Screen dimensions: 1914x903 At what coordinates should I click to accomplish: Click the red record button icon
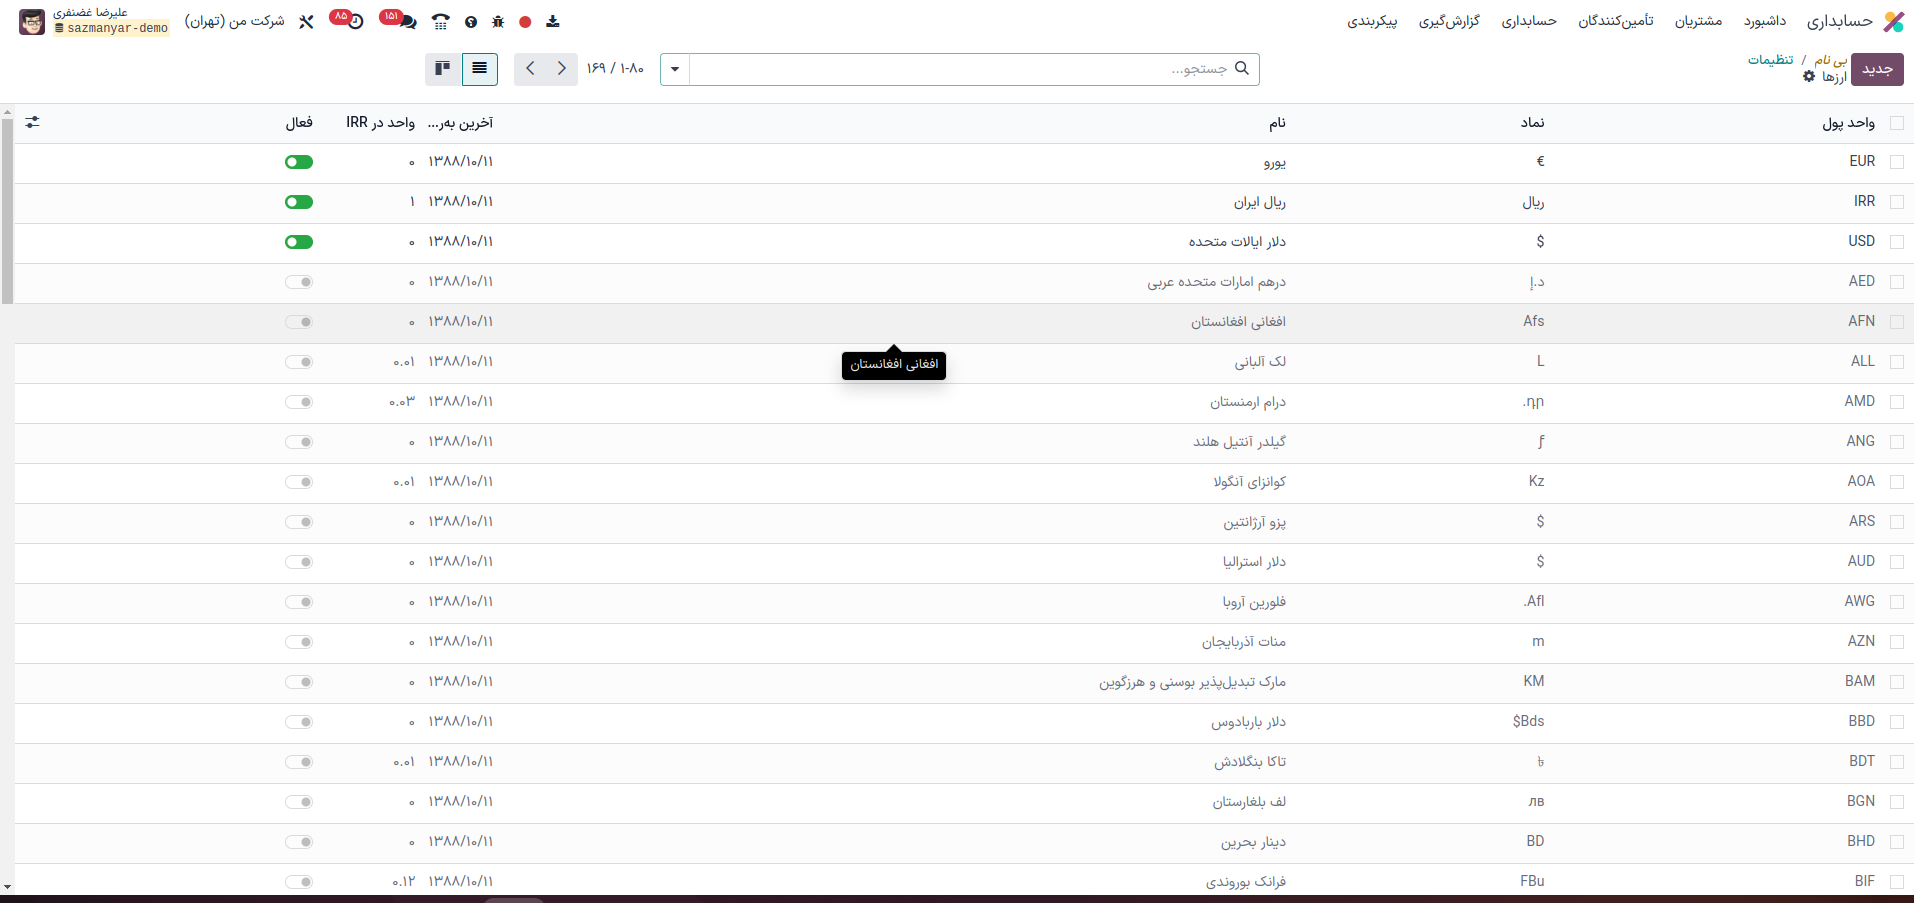525,22
